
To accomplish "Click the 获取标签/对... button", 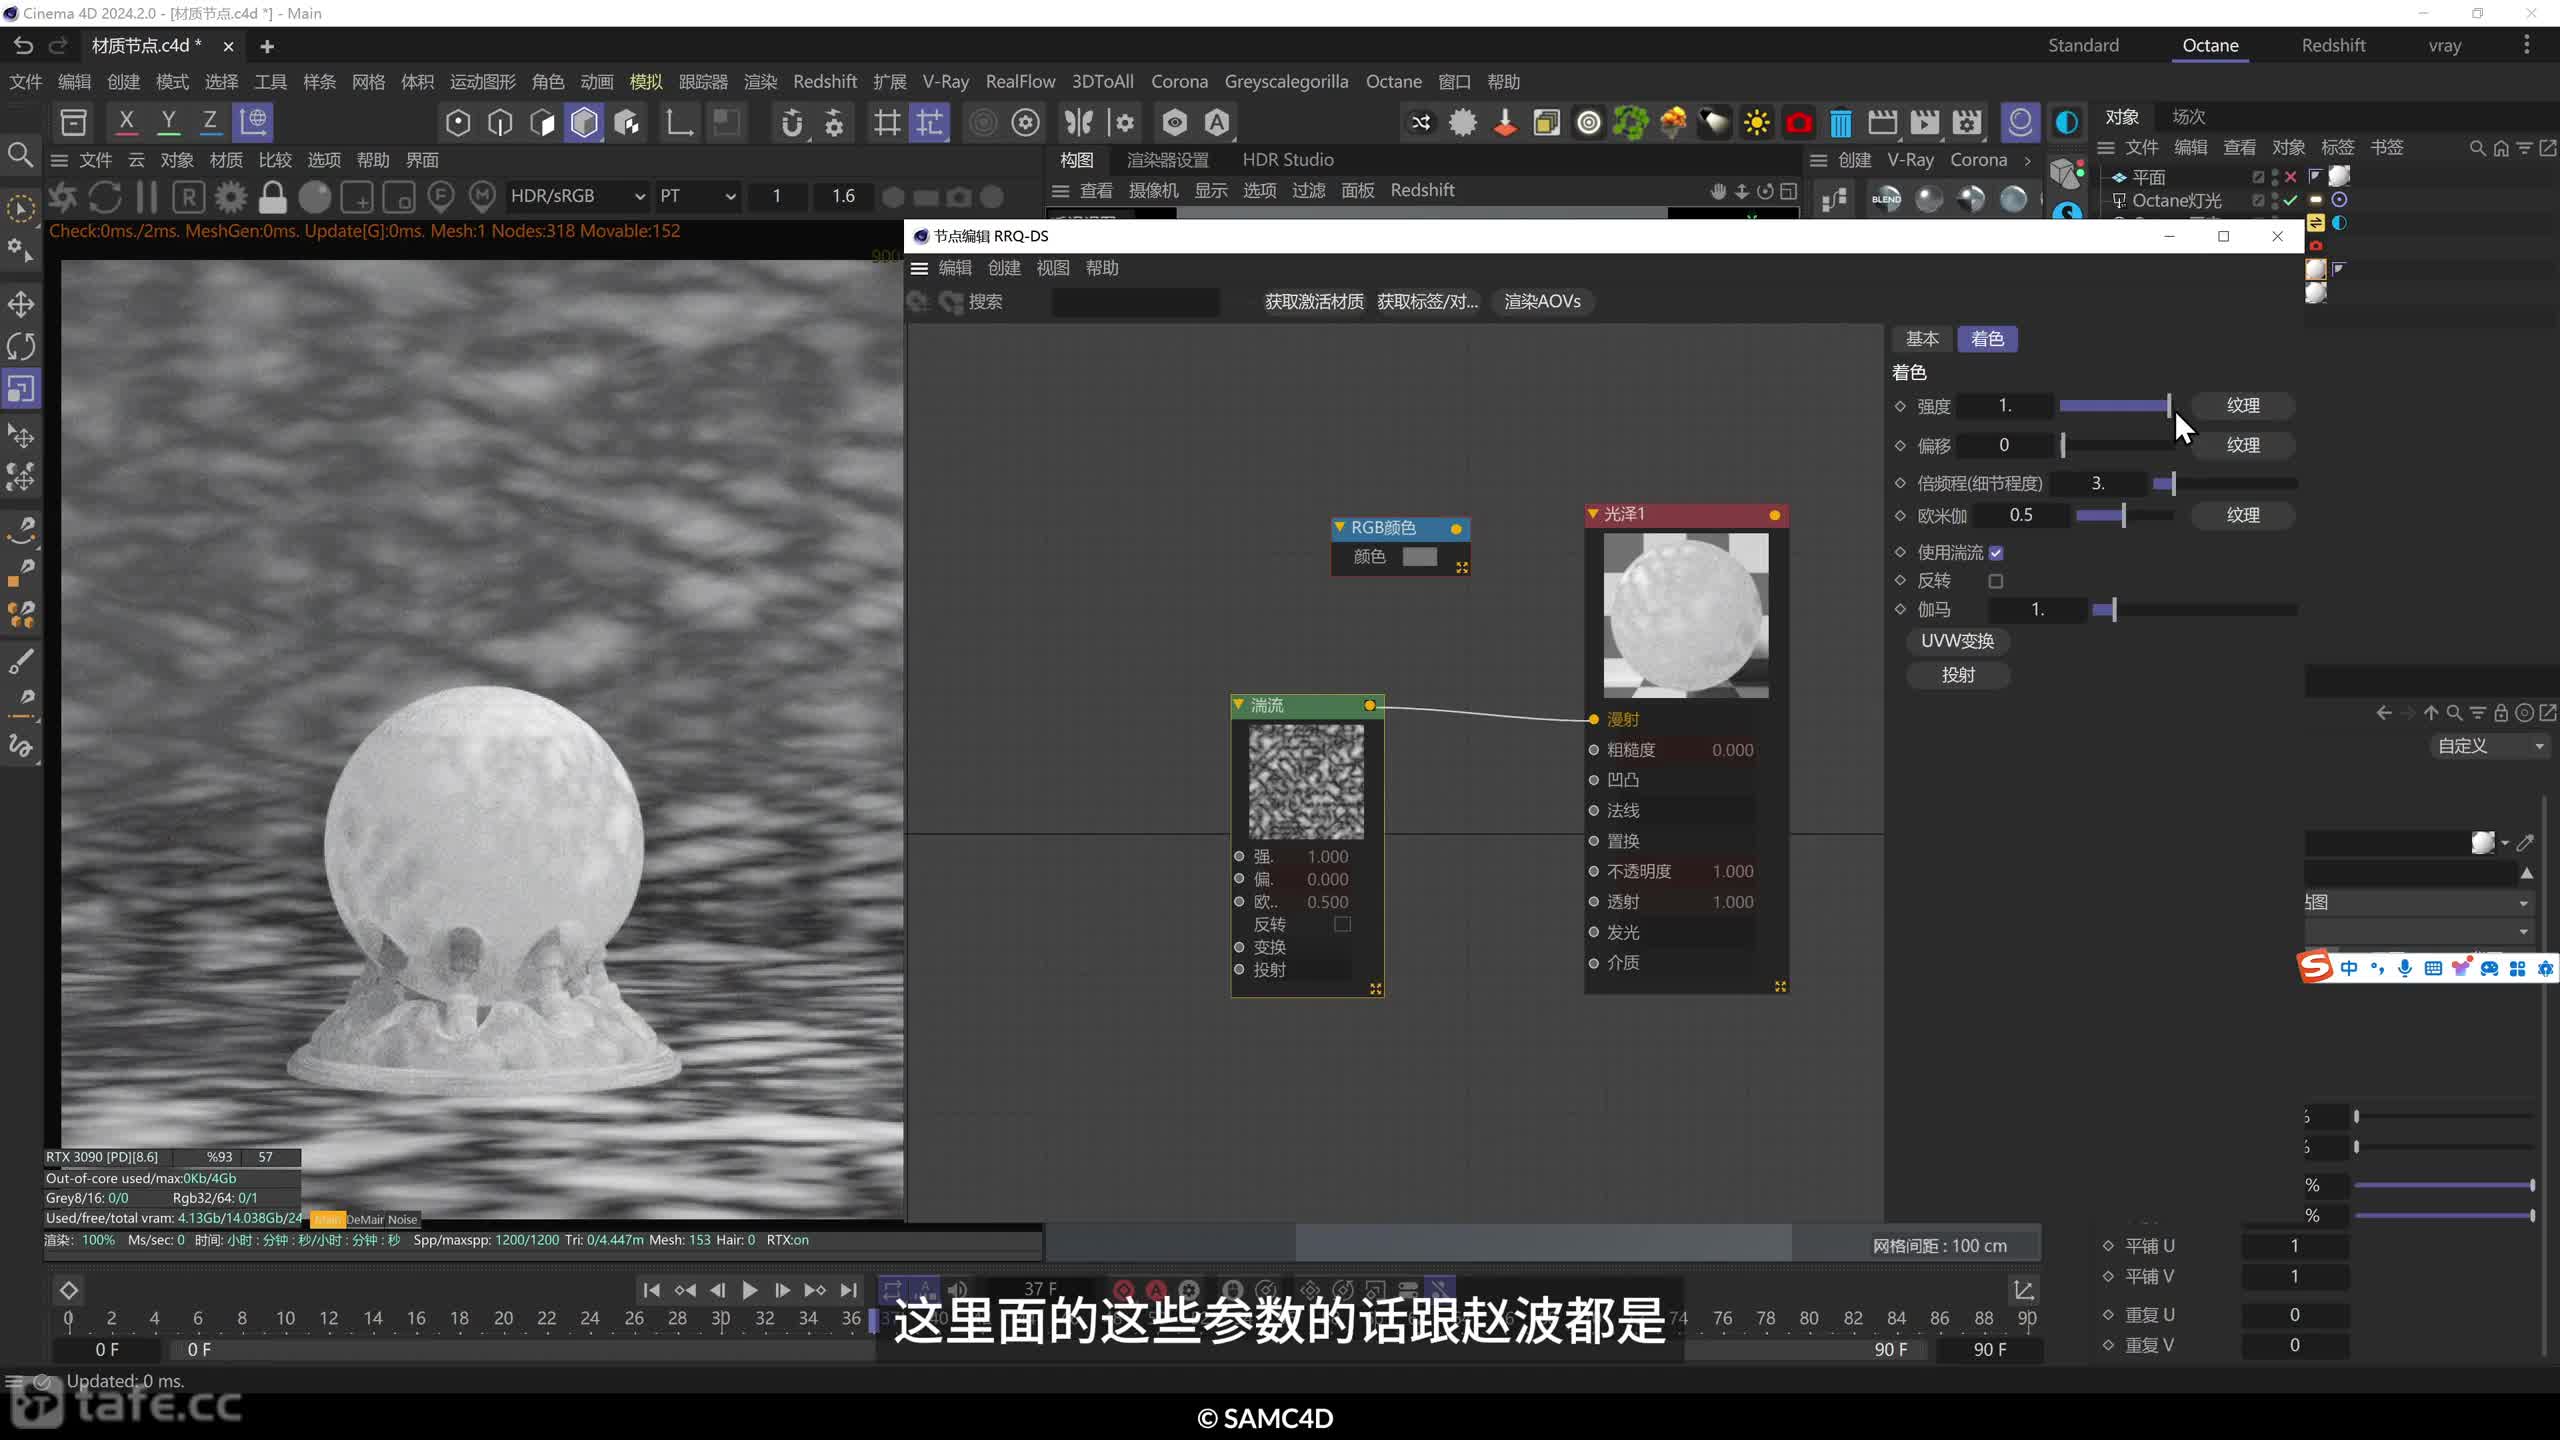I will pyautogui.click(x=1427, y=302).
